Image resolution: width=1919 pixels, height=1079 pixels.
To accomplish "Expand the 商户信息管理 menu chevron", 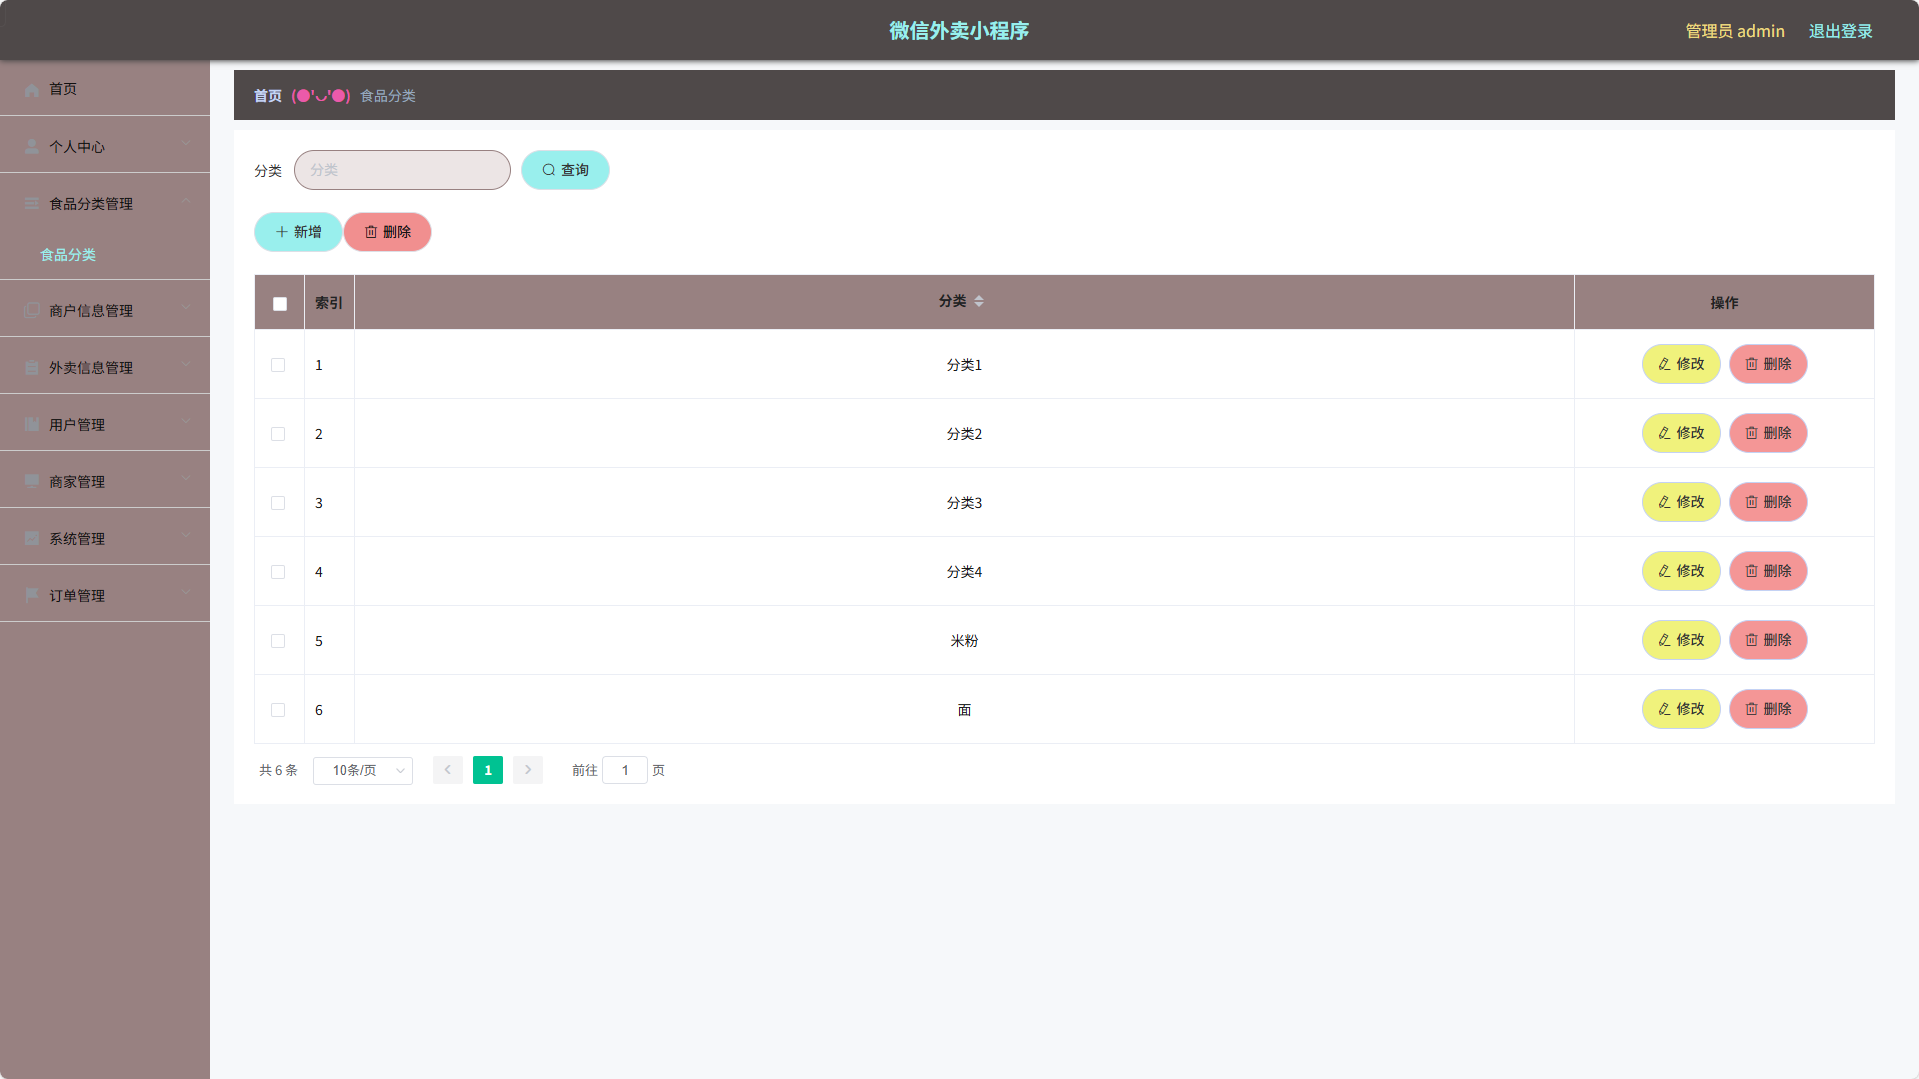I will tap(186, 308).
